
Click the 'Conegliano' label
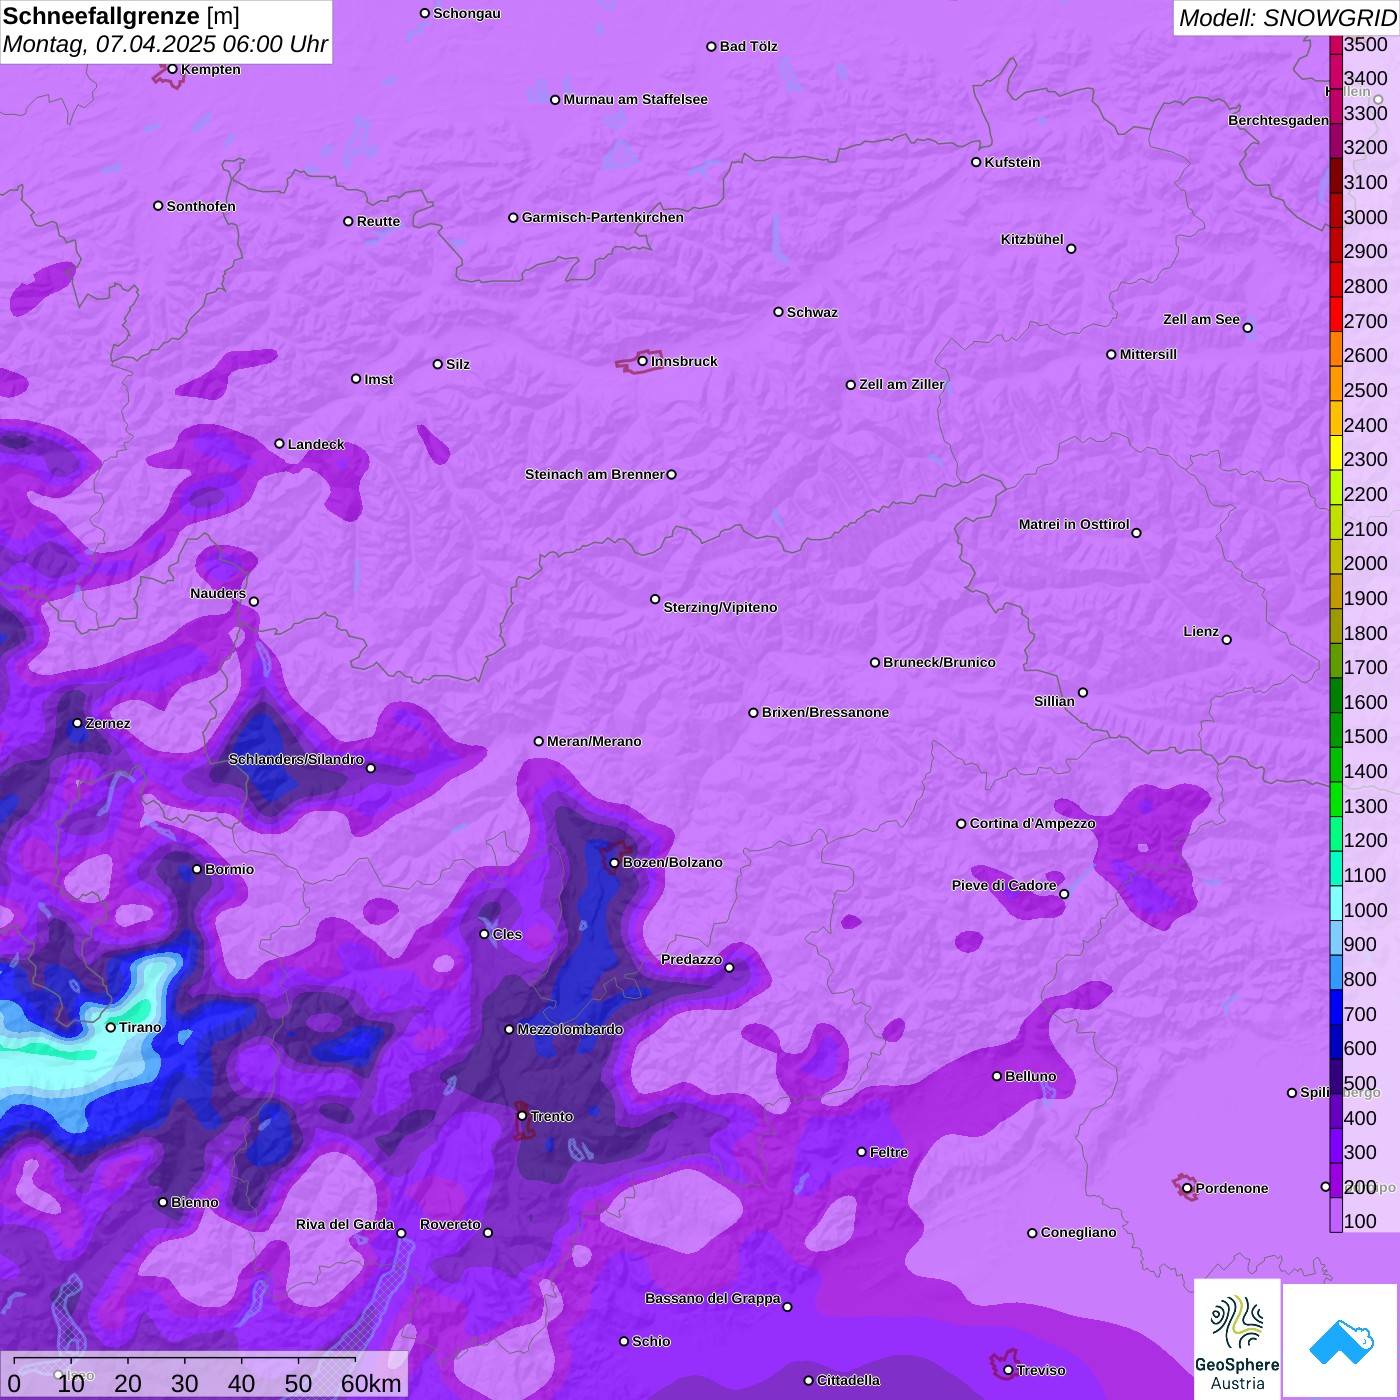click(1079, 1232)
